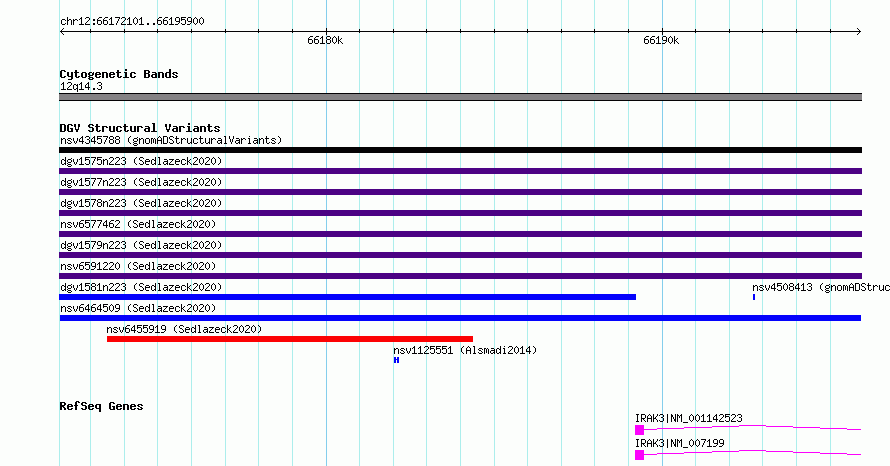Click the IRAK3|NM_007199 gene label
Screen dimensions: 890x466
click(679, 443)
